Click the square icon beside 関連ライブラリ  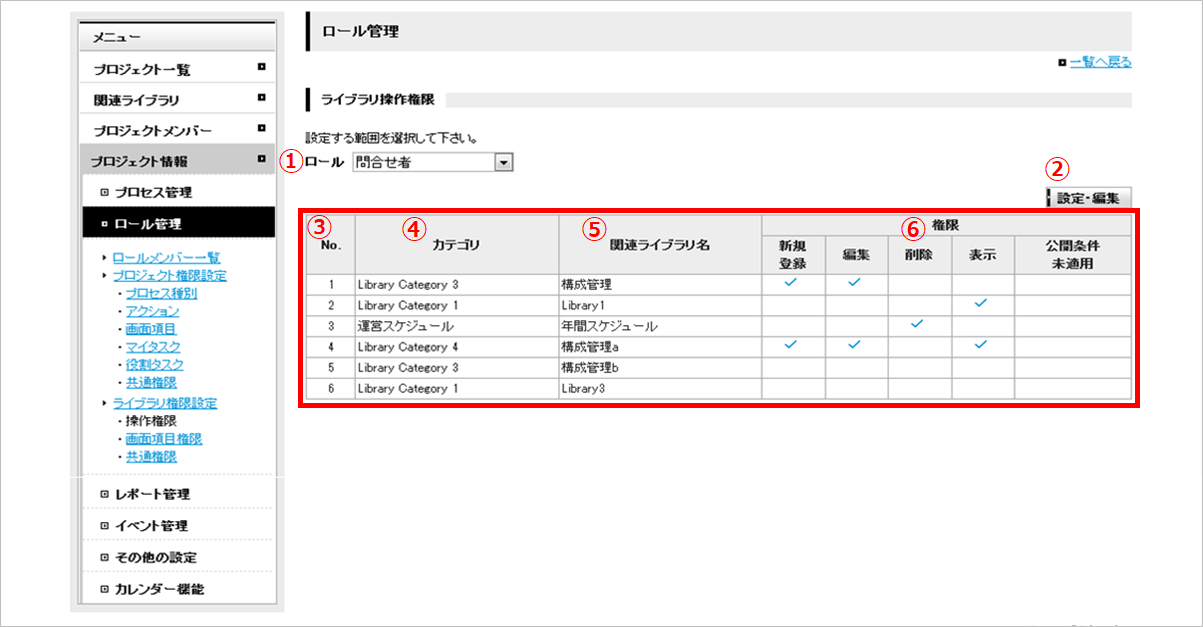click(261, 98)
